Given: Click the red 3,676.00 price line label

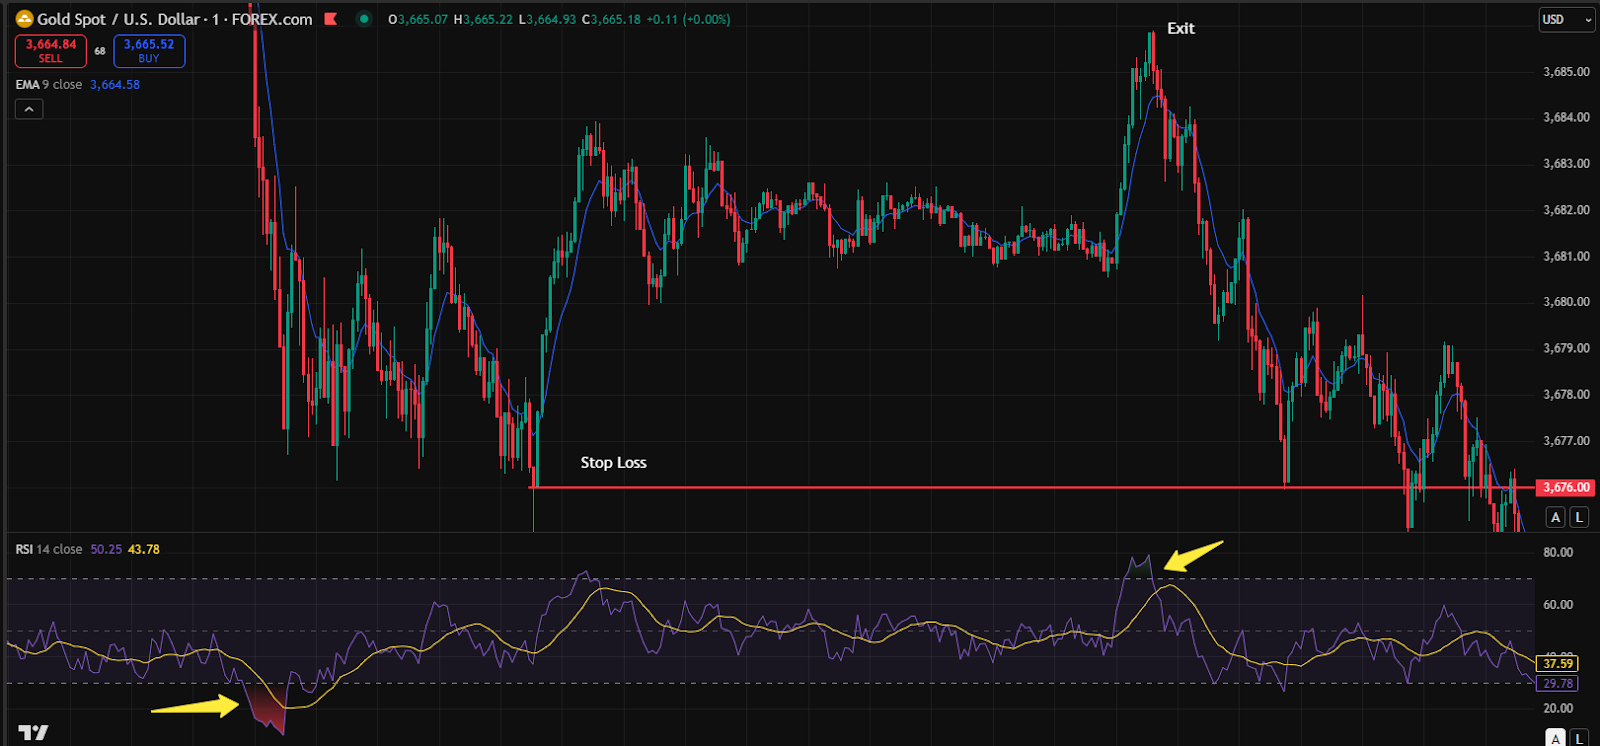Looking at the screenshot, I should (1565, 487).
